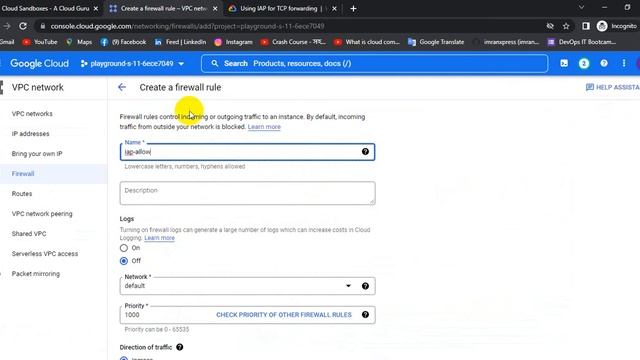Click the browser address bar URL
The image size is (640, 360).
(188, 26)
